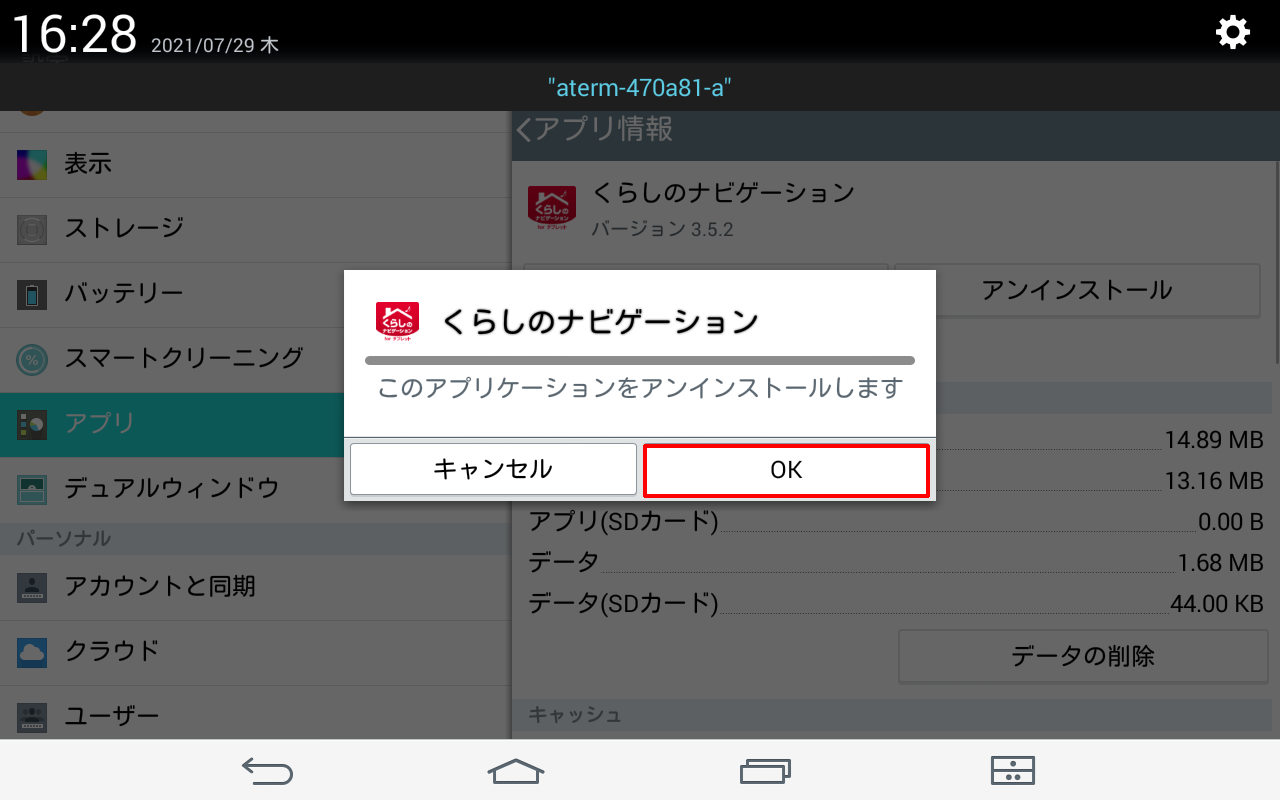Screen dimensions: 1280x800
Task: Click the クラウド cloud icon
Action: tap(32, 653)
